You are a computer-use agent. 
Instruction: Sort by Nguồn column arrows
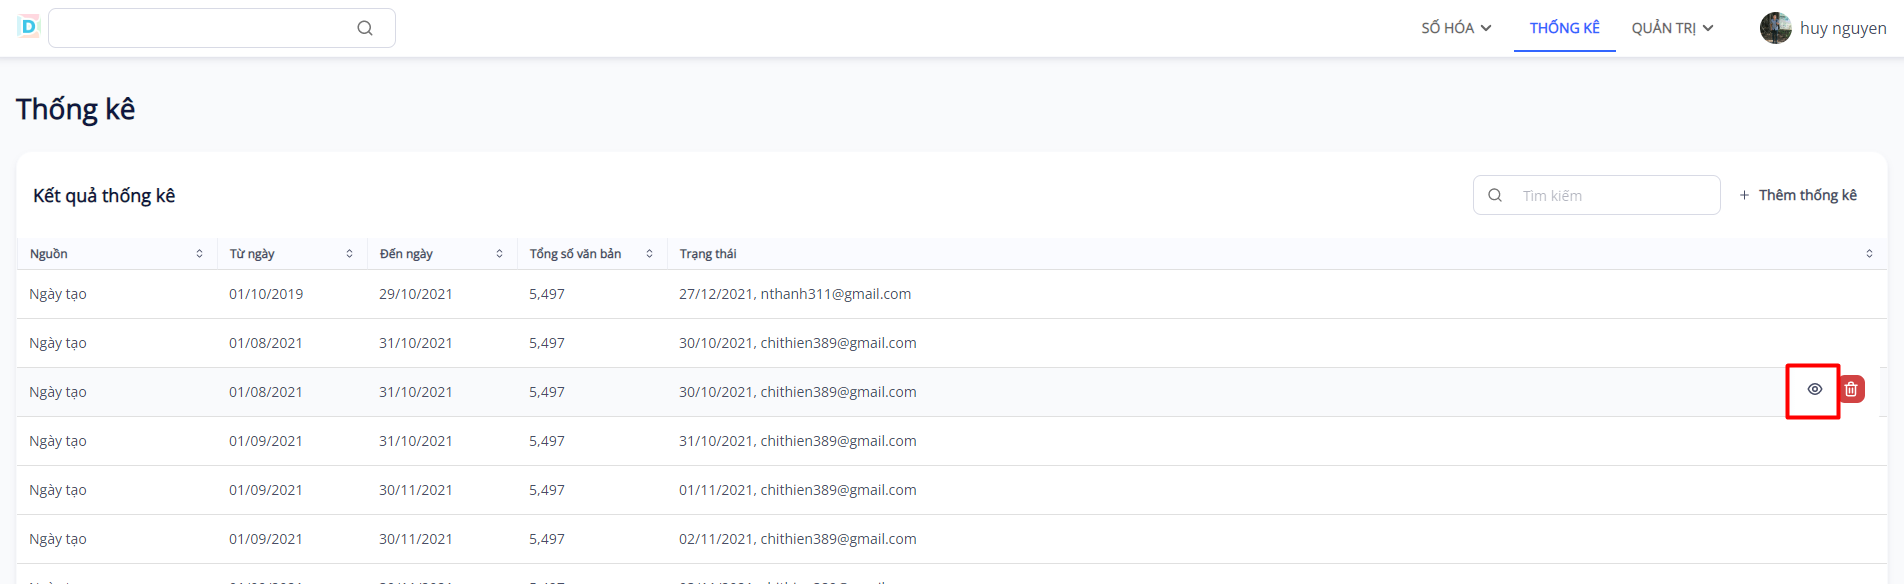tap(199, 254)
